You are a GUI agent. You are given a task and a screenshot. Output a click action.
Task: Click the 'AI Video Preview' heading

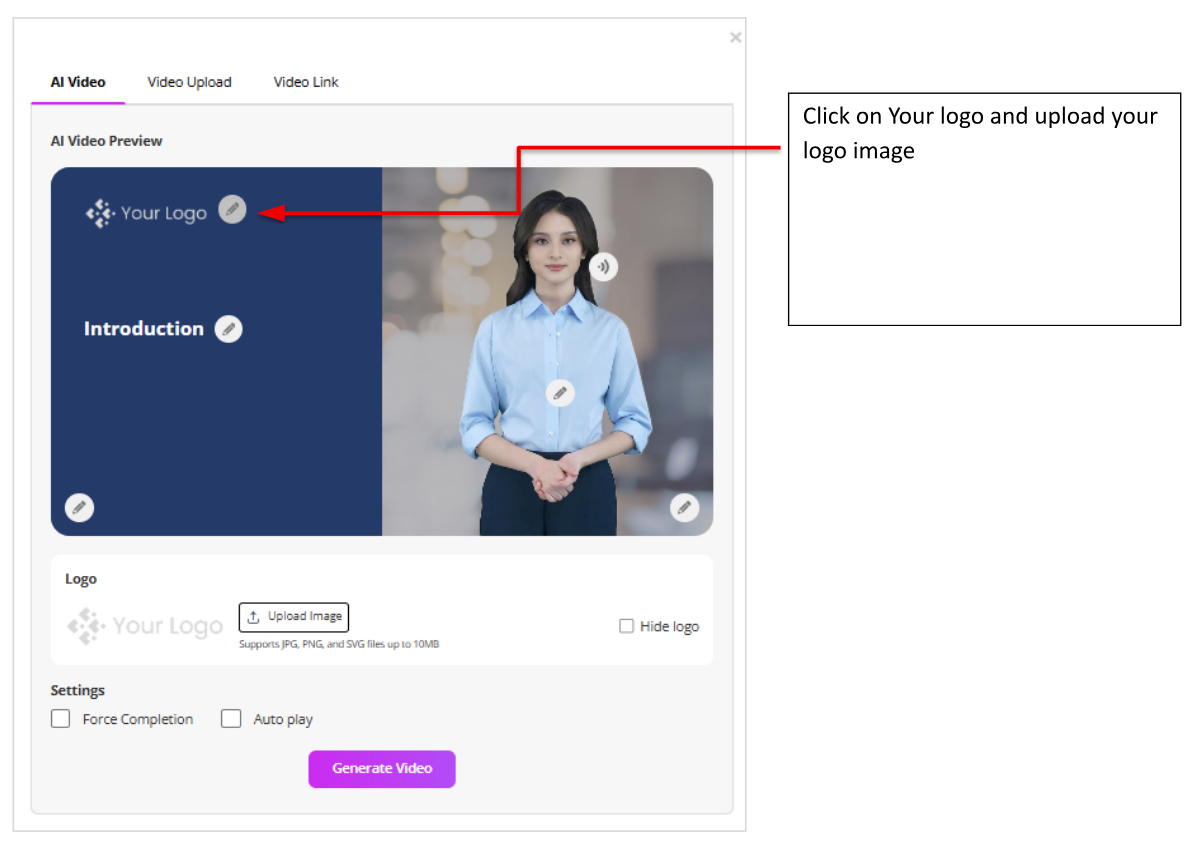coord(106,141)
